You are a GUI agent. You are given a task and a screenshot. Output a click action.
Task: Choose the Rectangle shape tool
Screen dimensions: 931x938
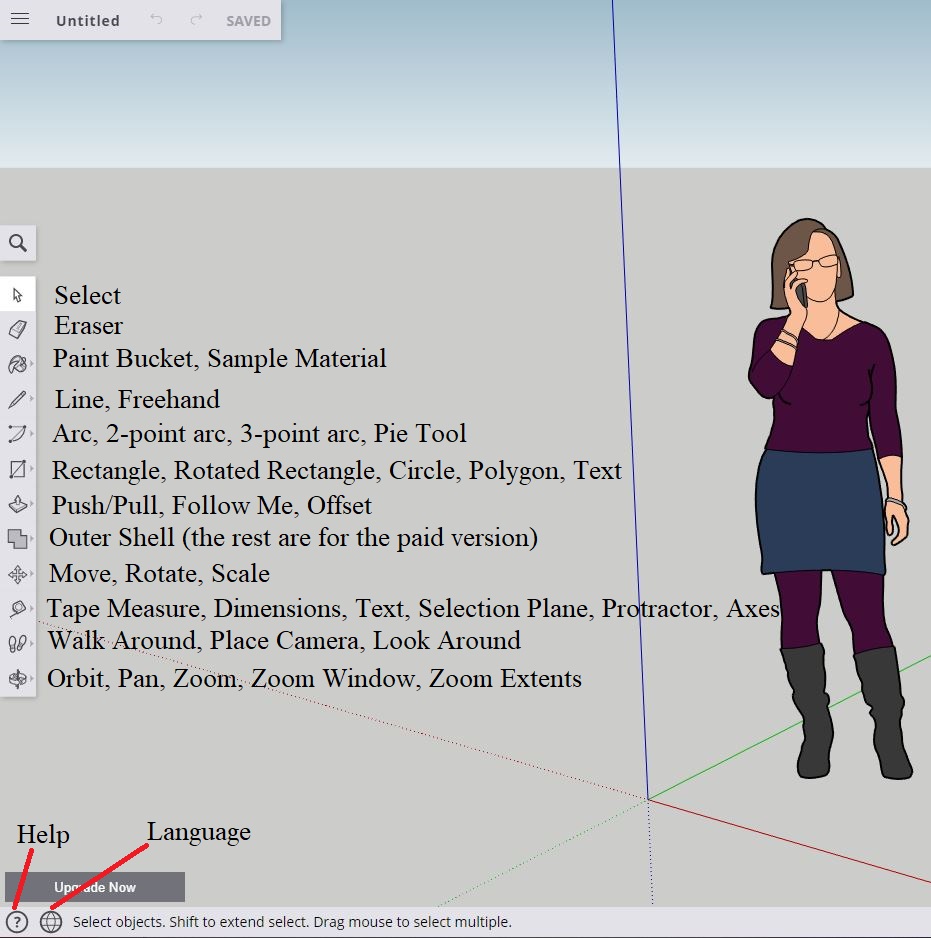18,469
